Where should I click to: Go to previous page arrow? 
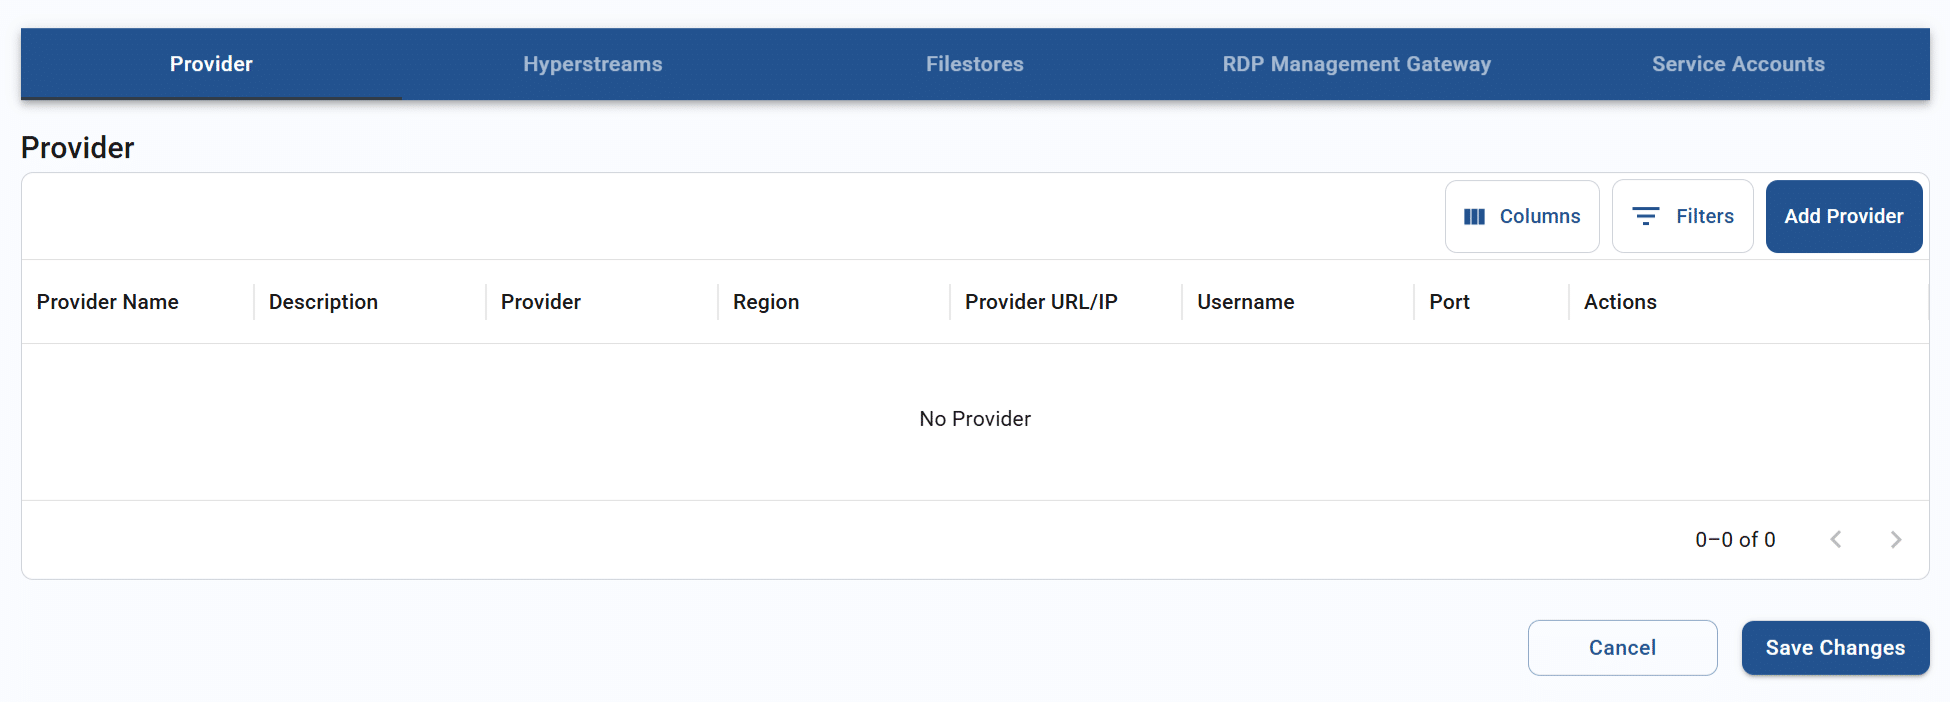(1836, 540)
